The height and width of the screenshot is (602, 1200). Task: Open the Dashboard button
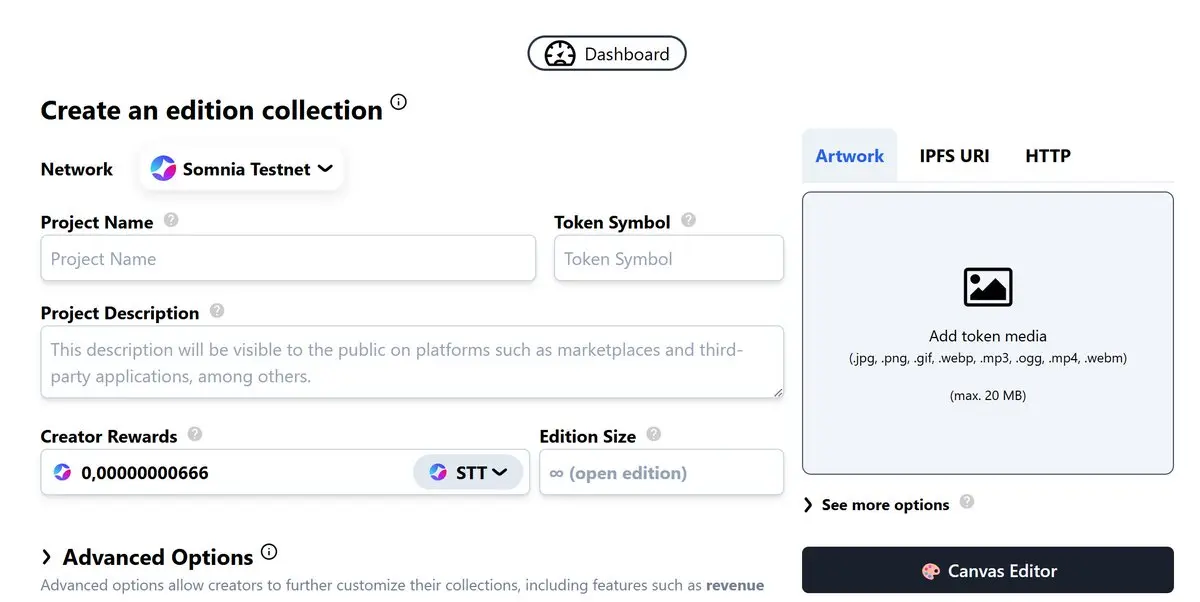pyautogui.click(x=607, y=54)
